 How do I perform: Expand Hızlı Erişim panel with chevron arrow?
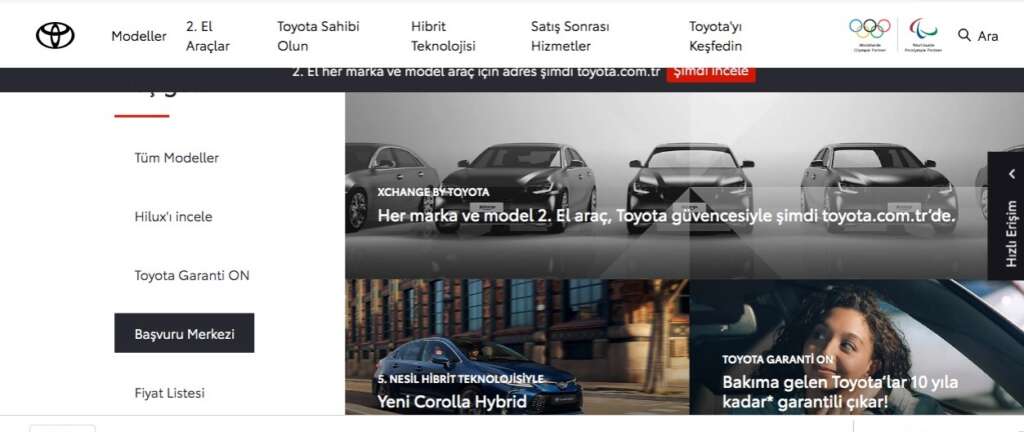[x=1012, y=174]
